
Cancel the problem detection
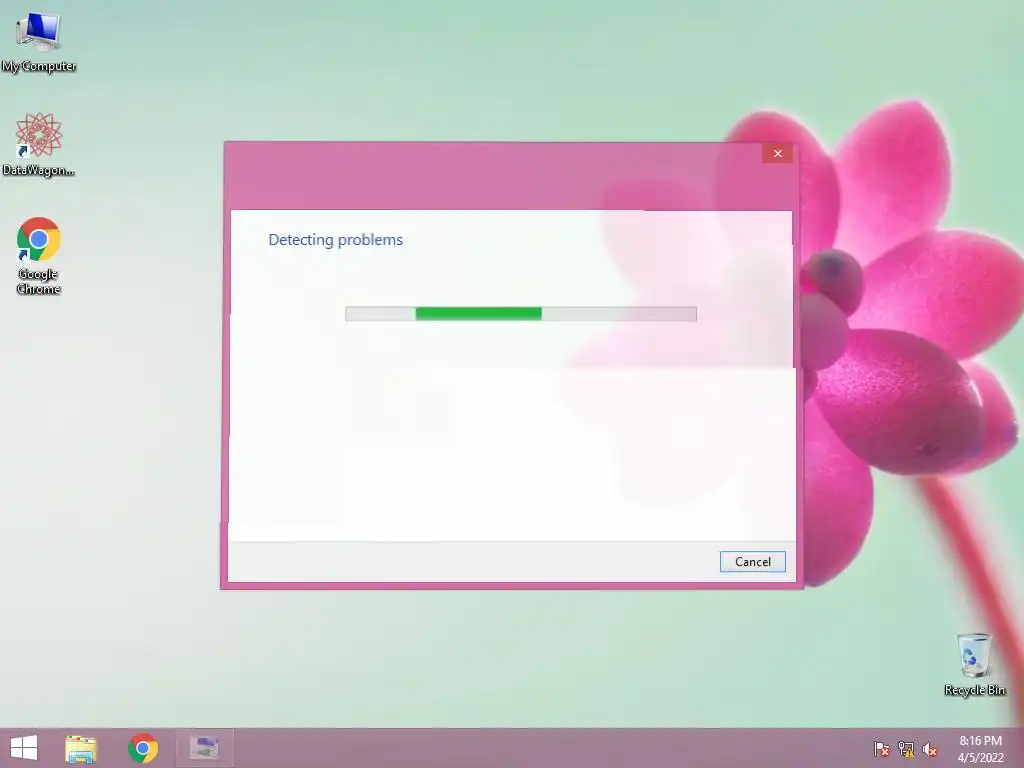tap(752, 562)
